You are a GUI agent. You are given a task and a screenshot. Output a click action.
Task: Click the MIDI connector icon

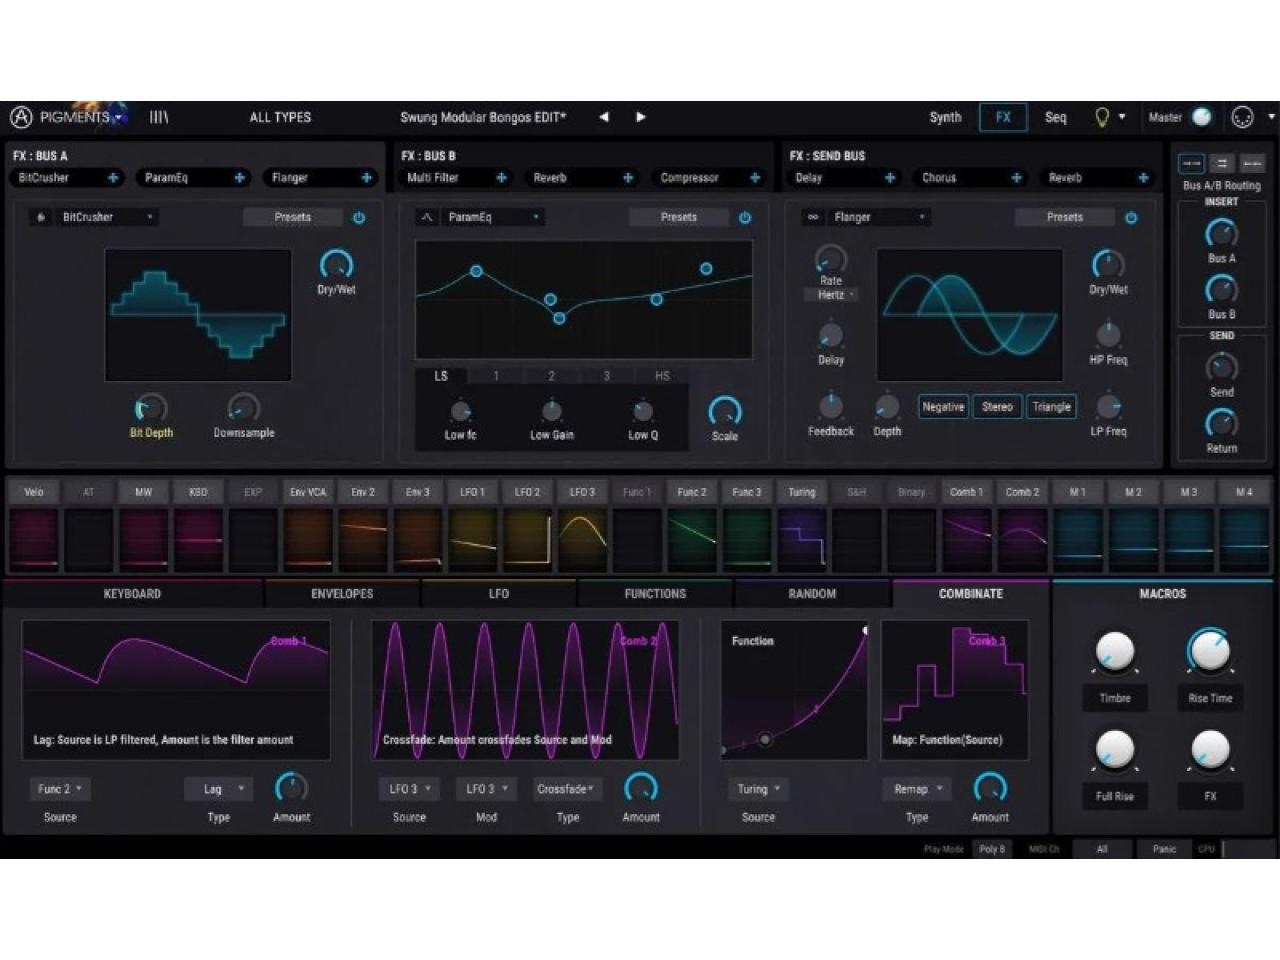click(x=1242, y=117)
